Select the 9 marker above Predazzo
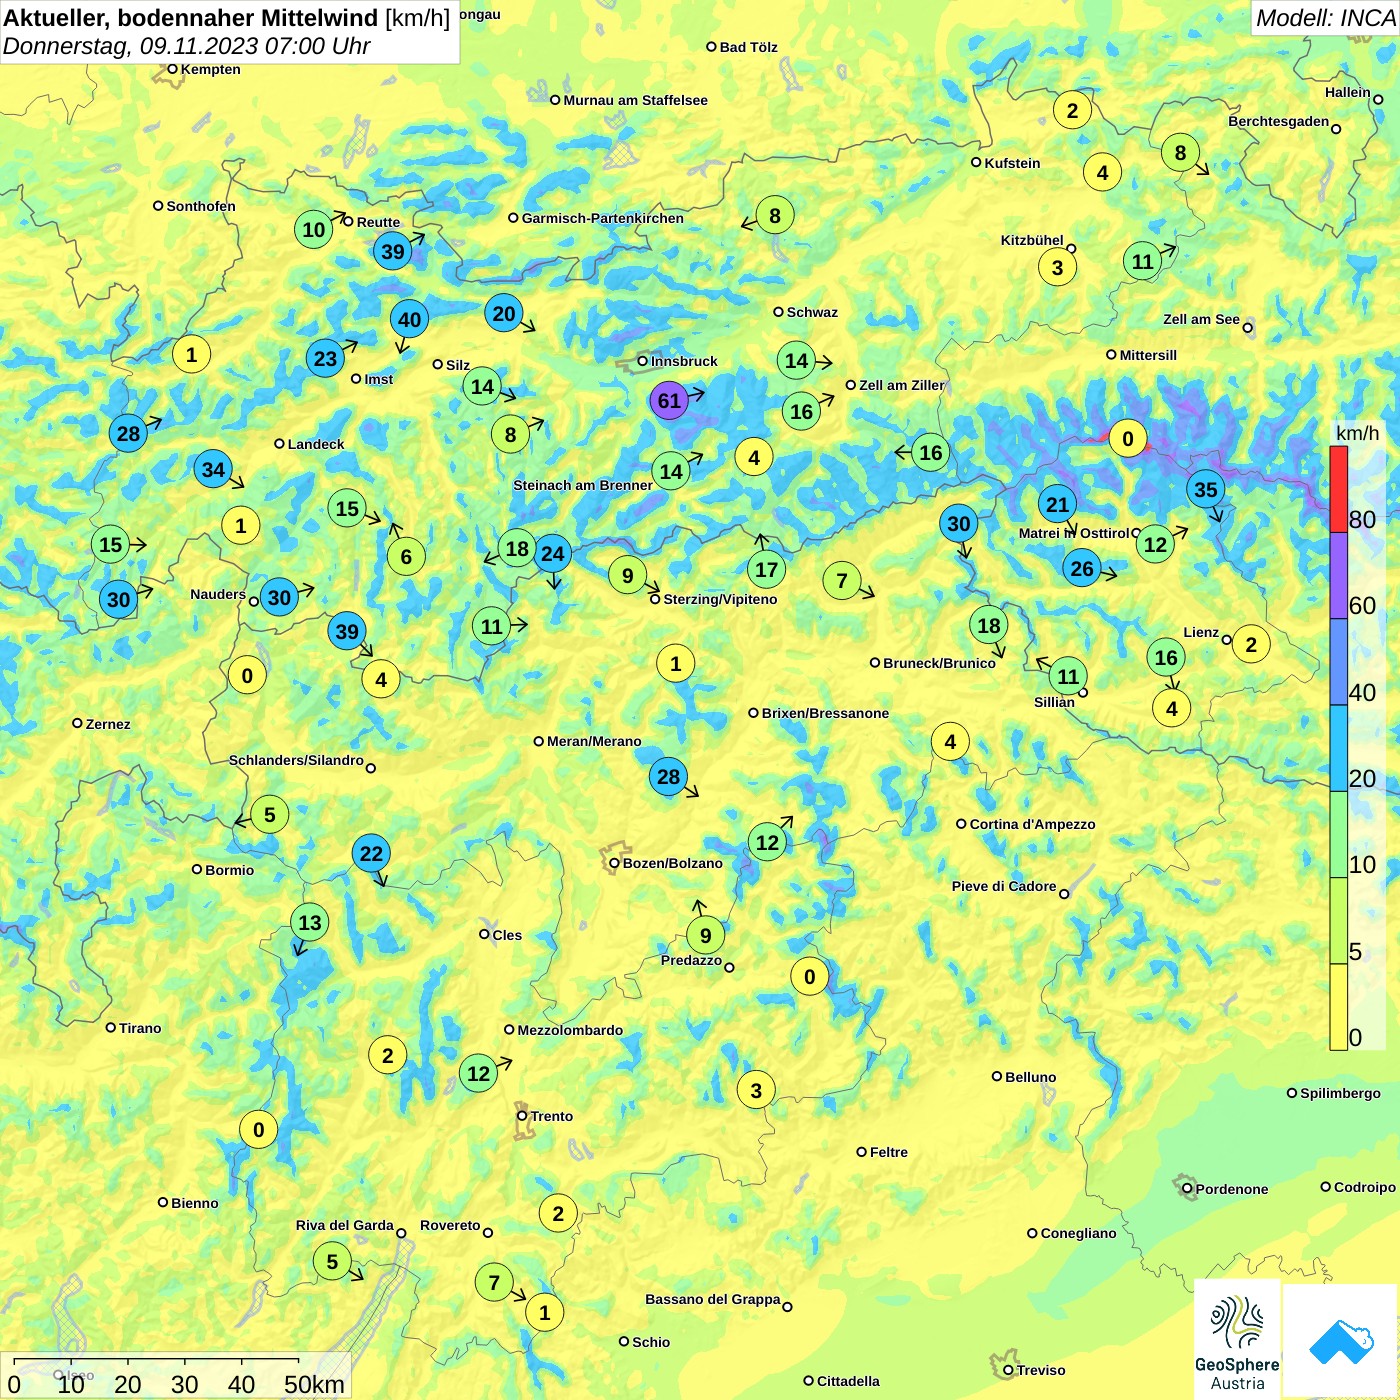The width and height of the screenshot is (1400, 1400). [705, 936]
